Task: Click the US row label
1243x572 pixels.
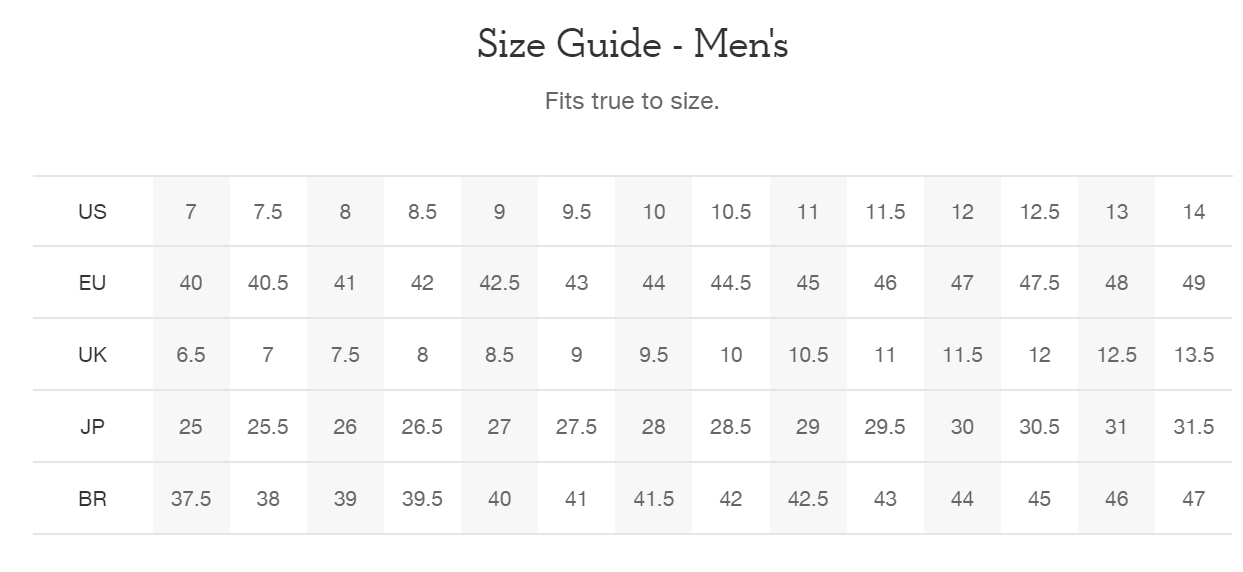Action: [x=92, y=212]
